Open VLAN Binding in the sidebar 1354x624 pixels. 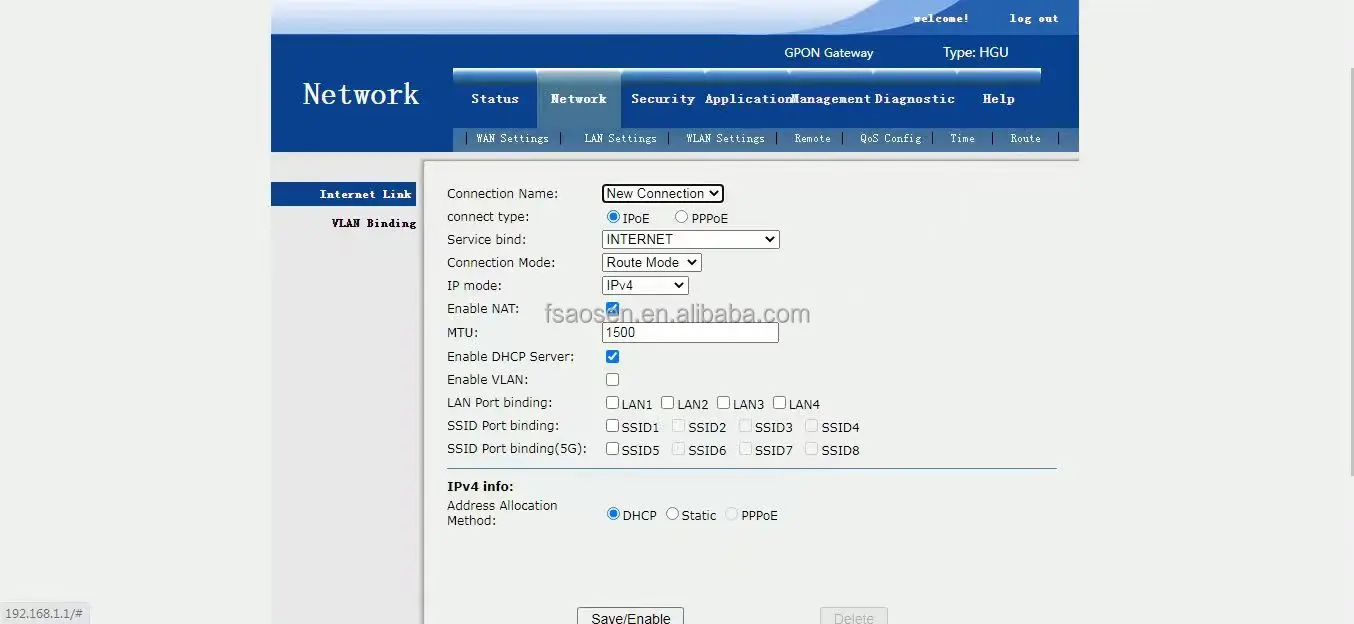[x=374, y=223]
